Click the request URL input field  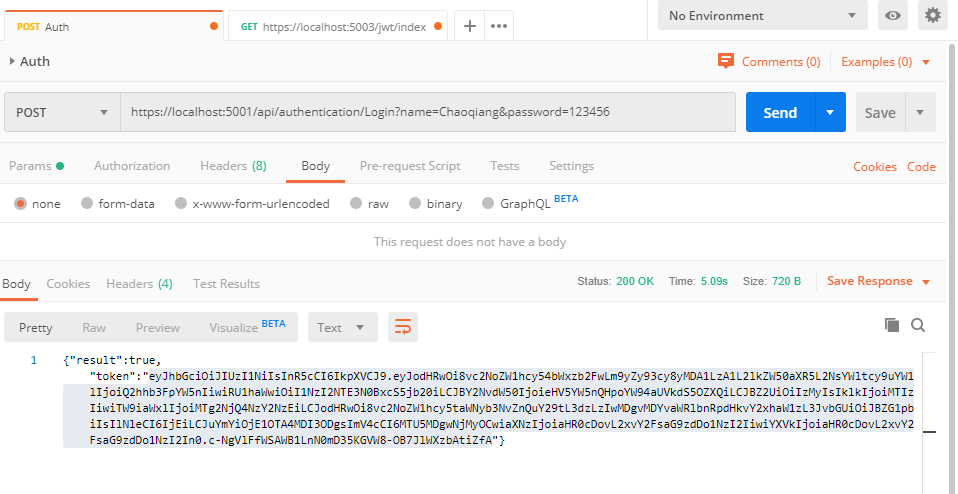point(430,113)
